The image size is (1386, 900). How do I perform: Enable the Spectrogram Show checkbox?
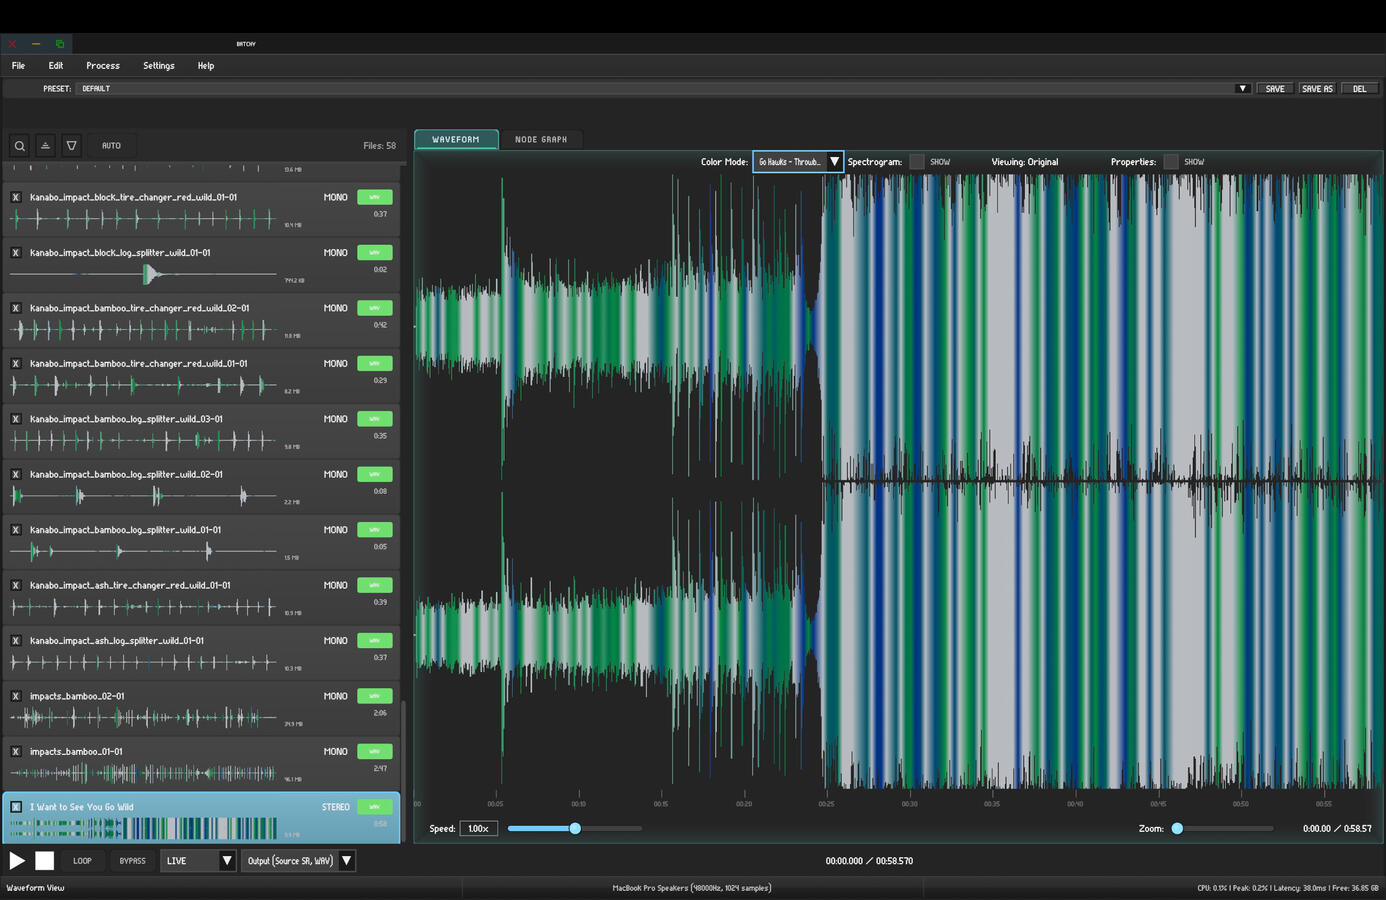pyautogui.click(x=917, y=162)
